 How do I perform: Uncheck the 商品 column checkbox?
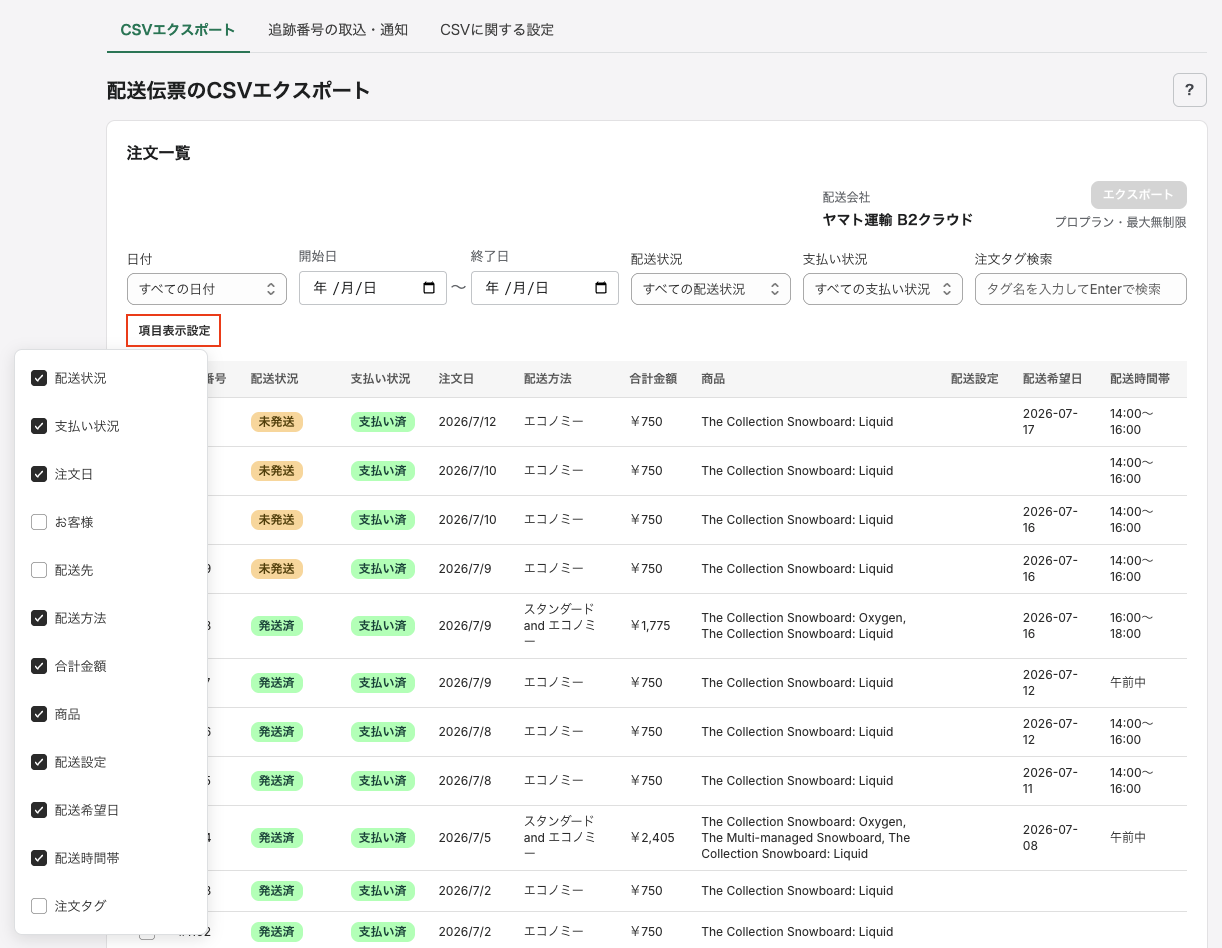tap(39, 714)
